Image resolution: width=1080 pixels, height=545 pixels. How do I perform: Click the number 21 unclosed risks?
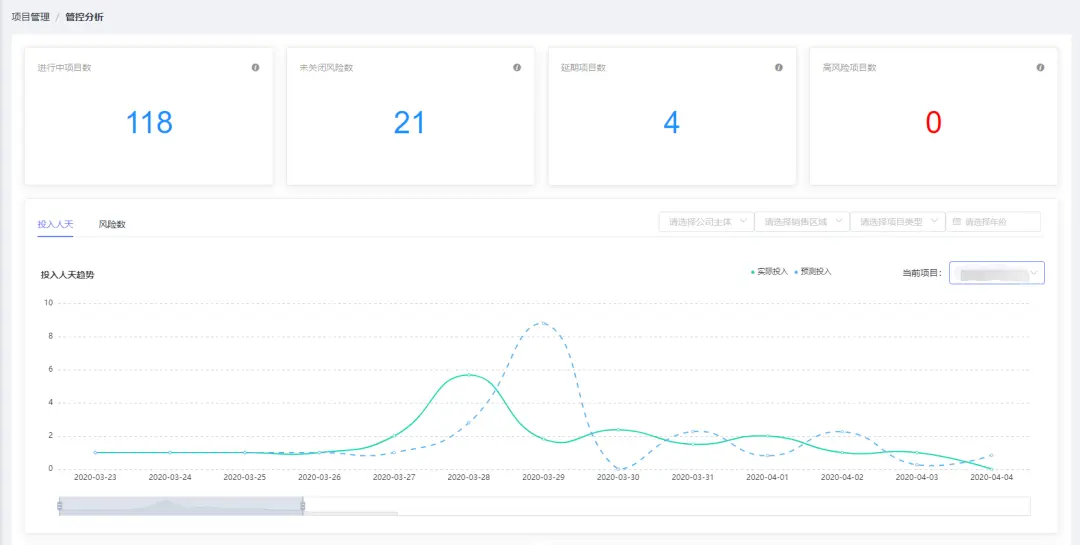tap(410, 123)
